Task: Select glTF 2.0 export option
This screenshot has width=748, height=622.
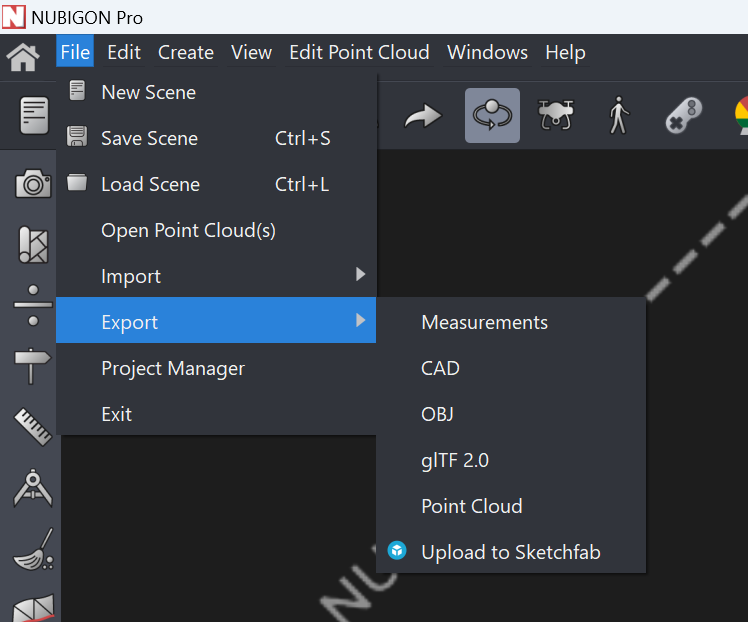Action: (511, 460)
